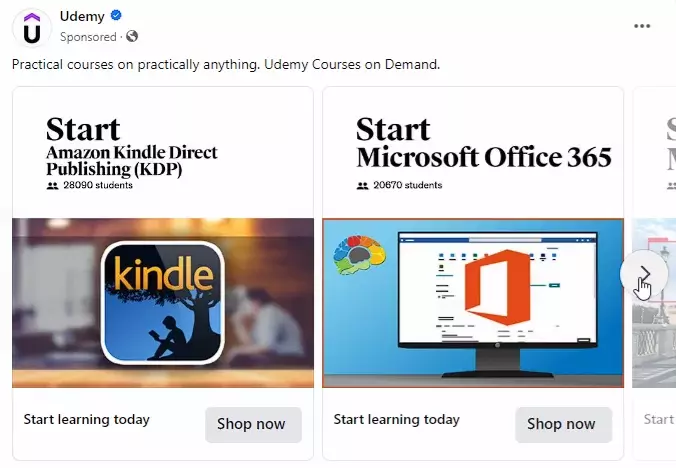
Task: Click Start learning today under Office card
Action: (x=396, y=419)
